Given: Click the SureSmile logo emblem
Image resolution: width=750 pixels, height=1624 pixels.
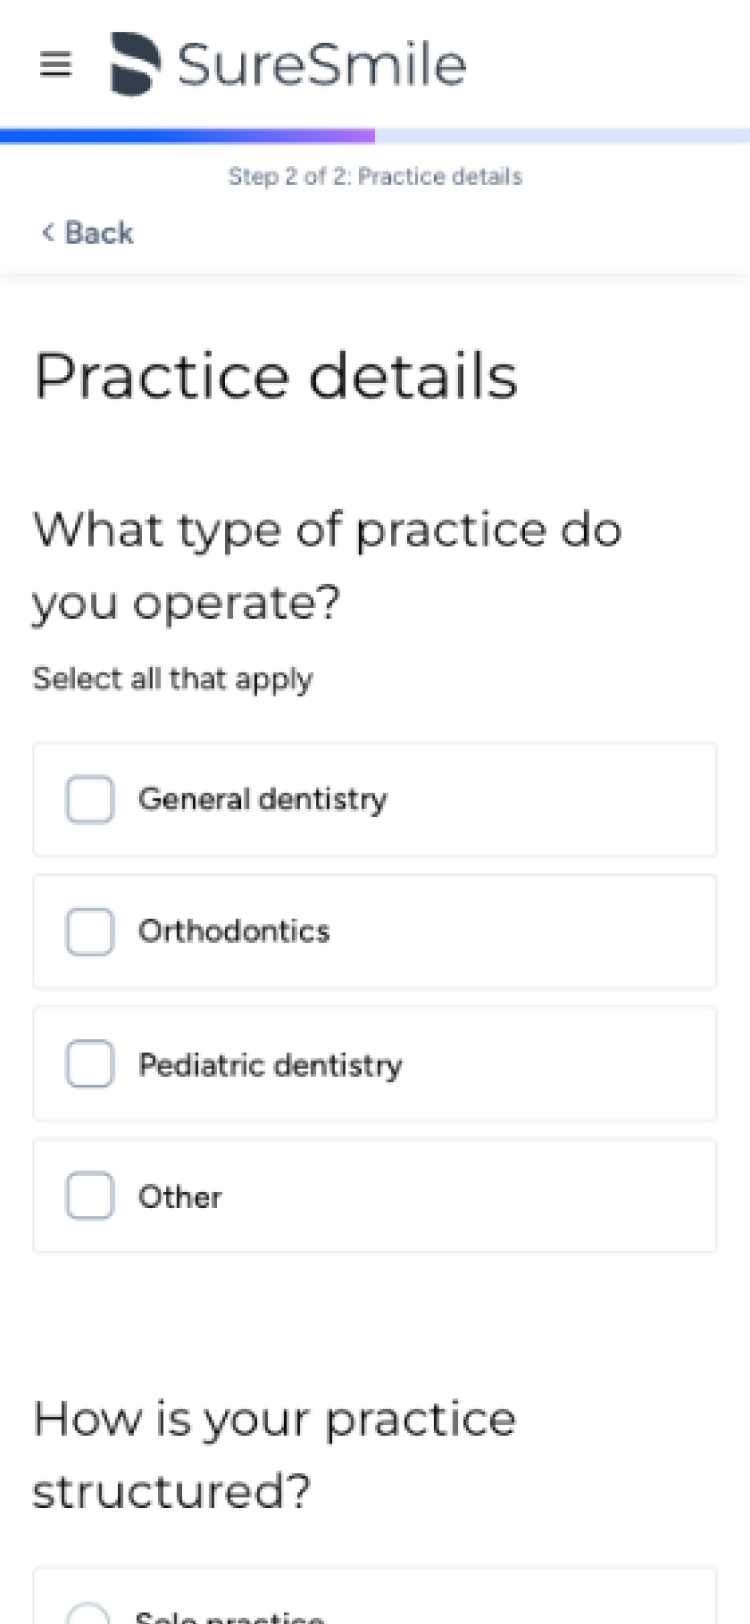Looking at the screenshot, I should (135, 65).
